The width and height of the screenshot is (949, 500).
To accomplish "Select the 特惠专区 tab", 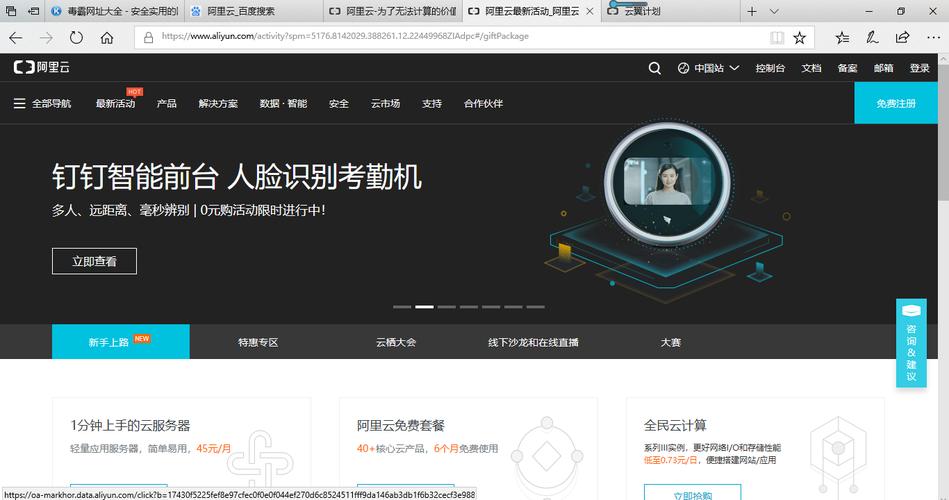I will pyautogui.click(x=258, y=342).
